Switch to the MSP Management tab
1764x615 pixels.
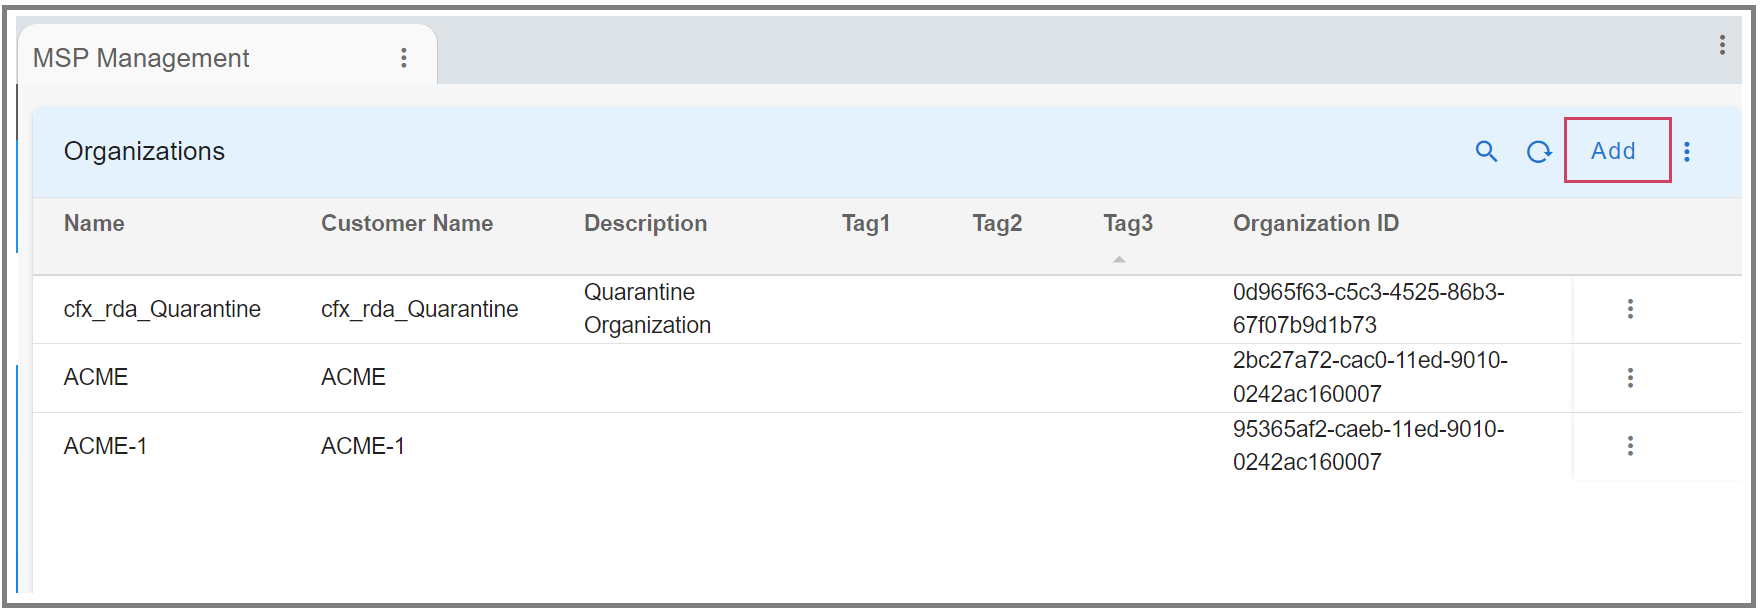142,58
